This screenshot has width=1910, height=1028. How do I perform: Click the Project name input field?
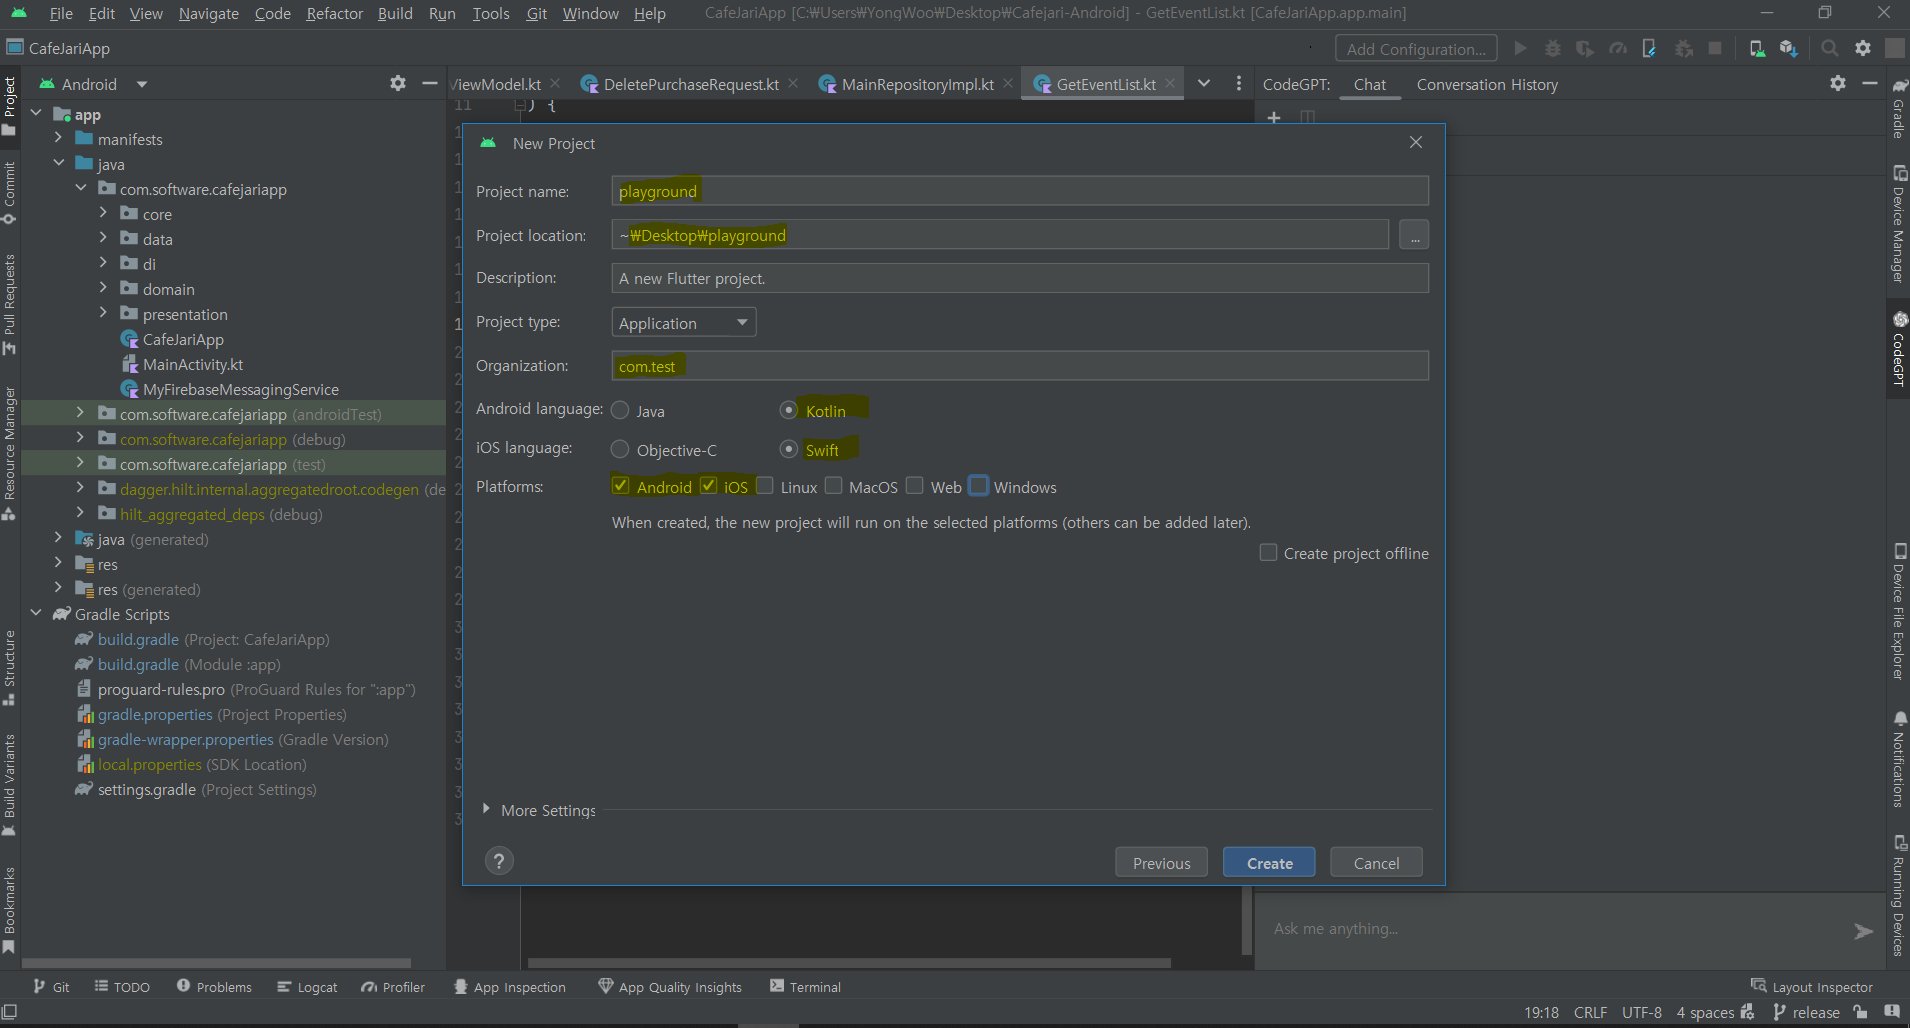(1020, 191)
